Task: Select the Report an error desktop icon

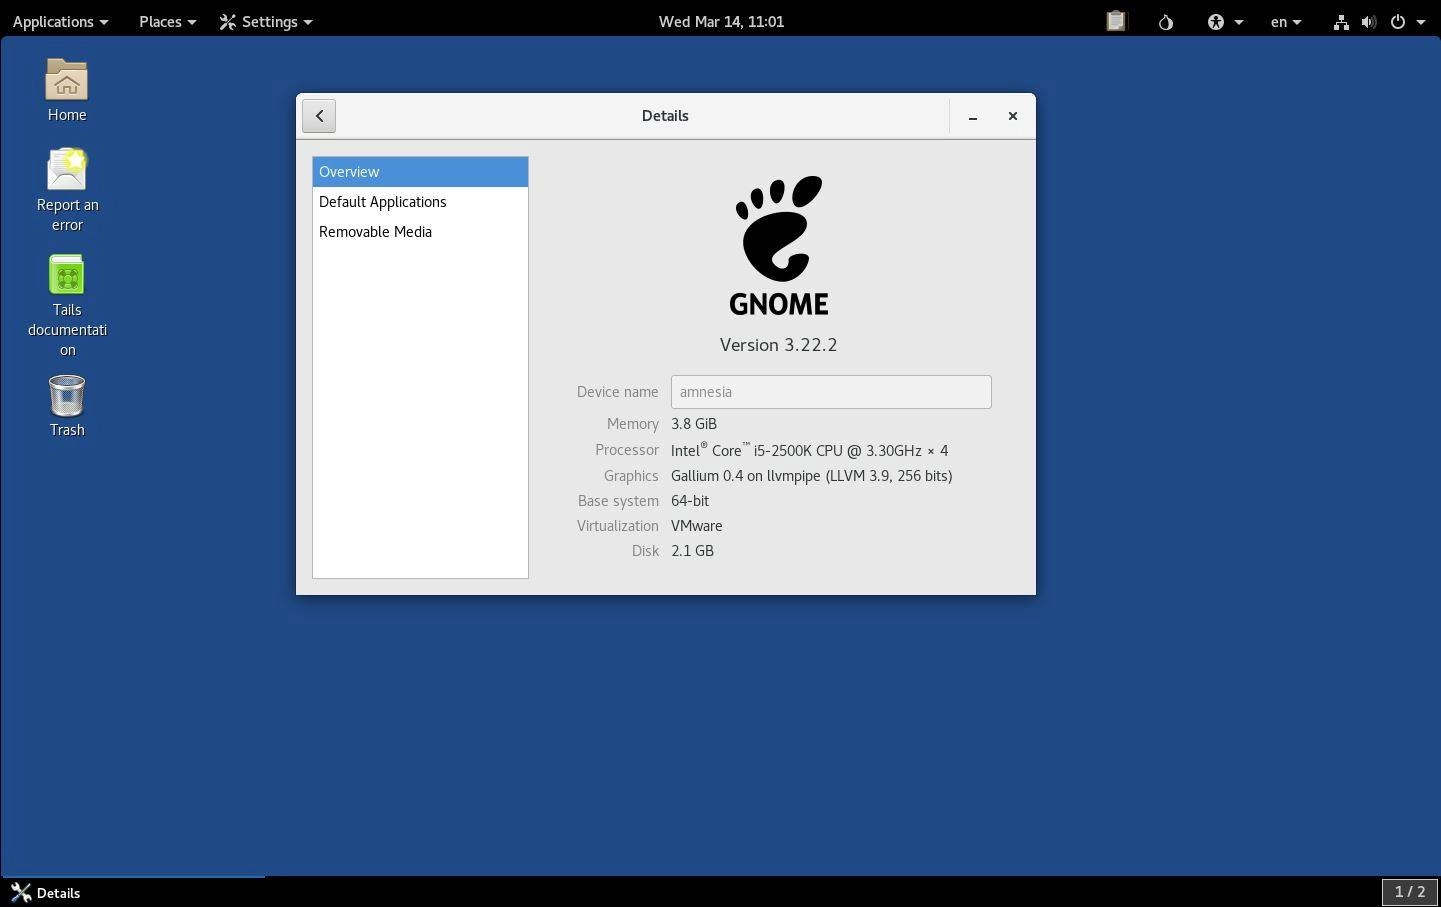Action: 67,190
